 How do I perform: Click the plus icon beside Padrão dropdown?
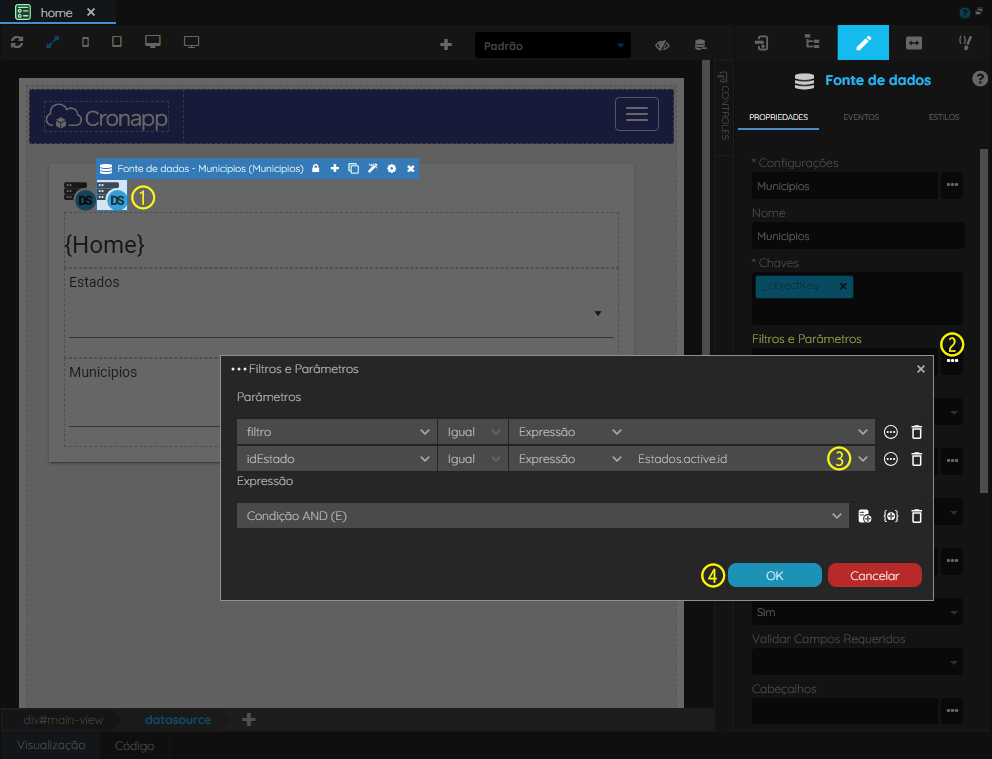[x=446, y=44]
